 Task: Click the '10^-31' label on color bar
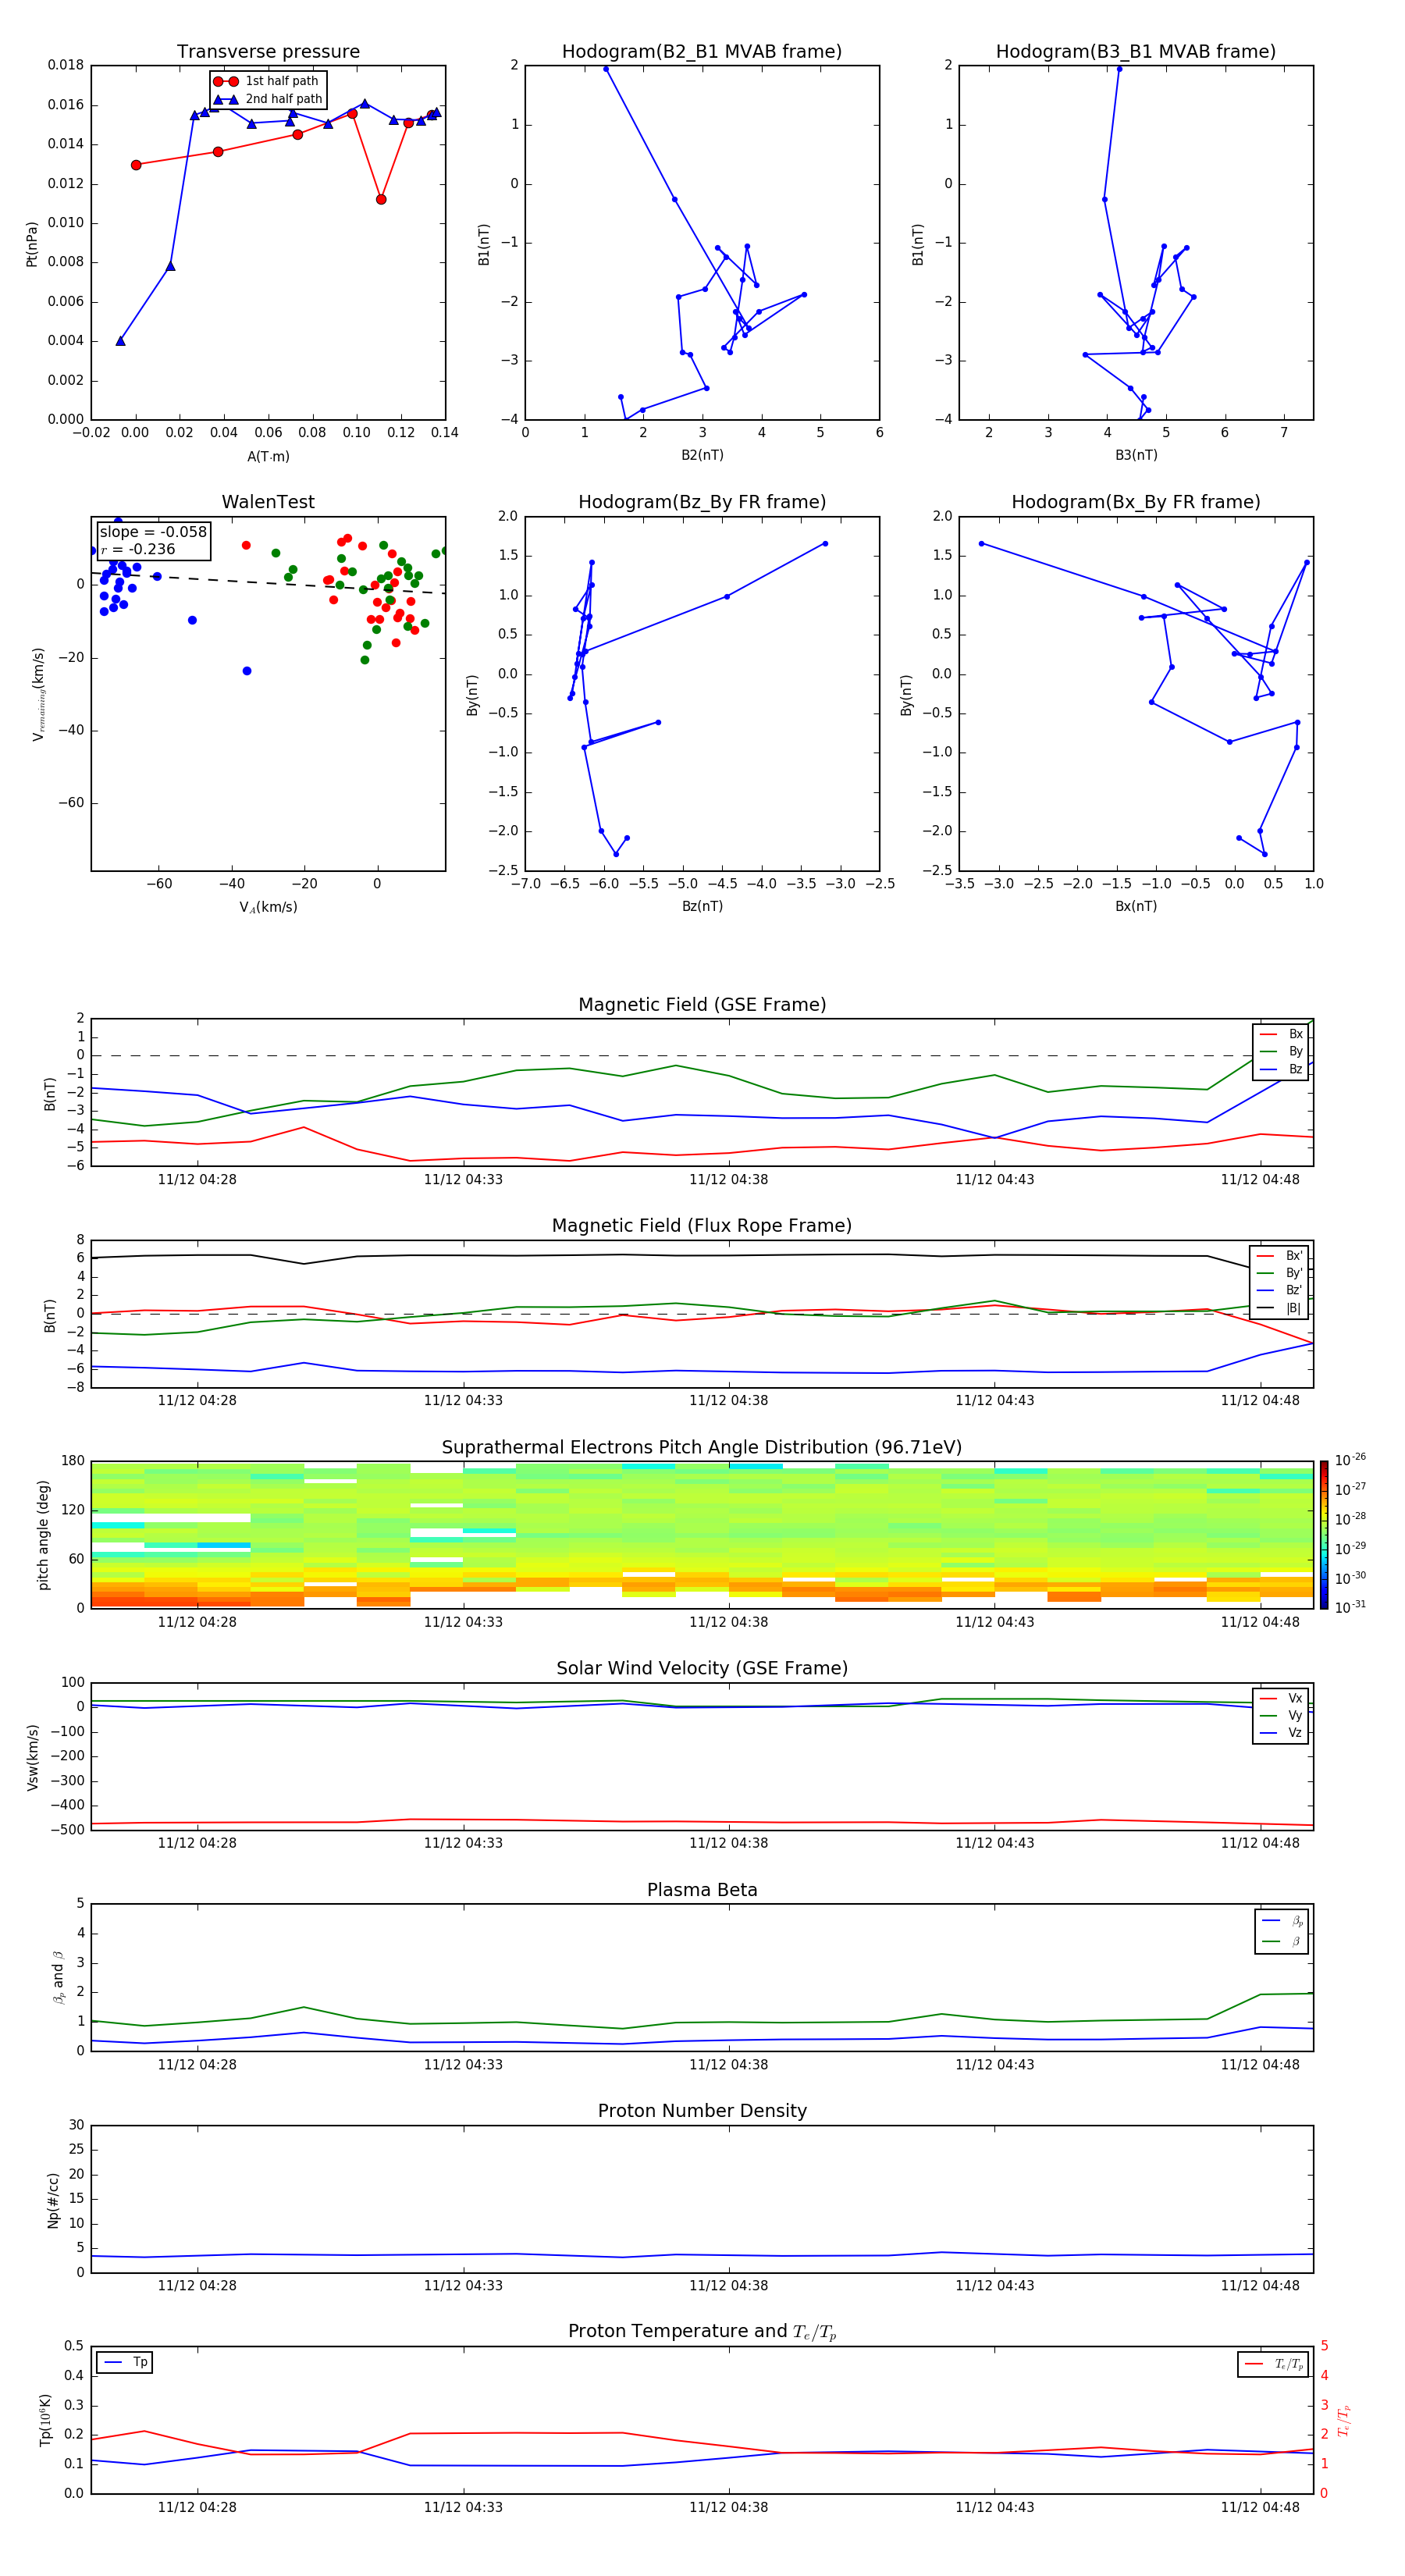[1350, 1607]
